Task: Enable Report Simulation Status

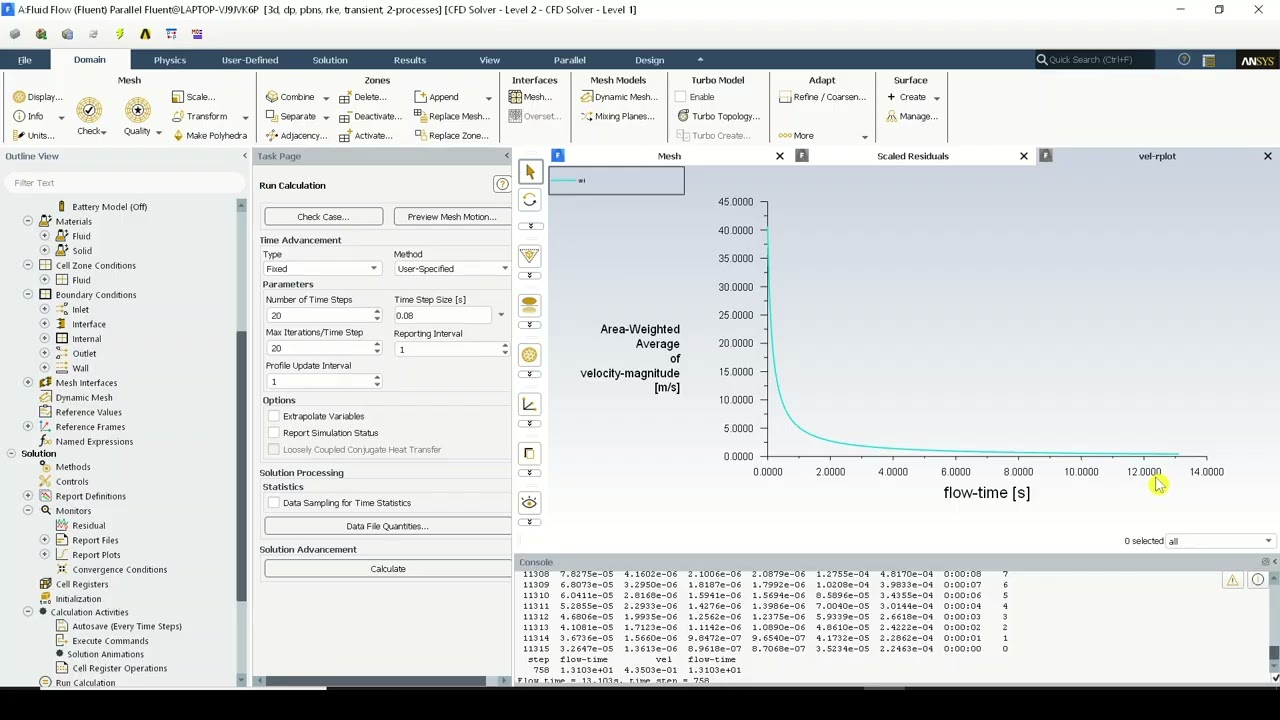Action: pyautogui.click(x=274, y=433)
